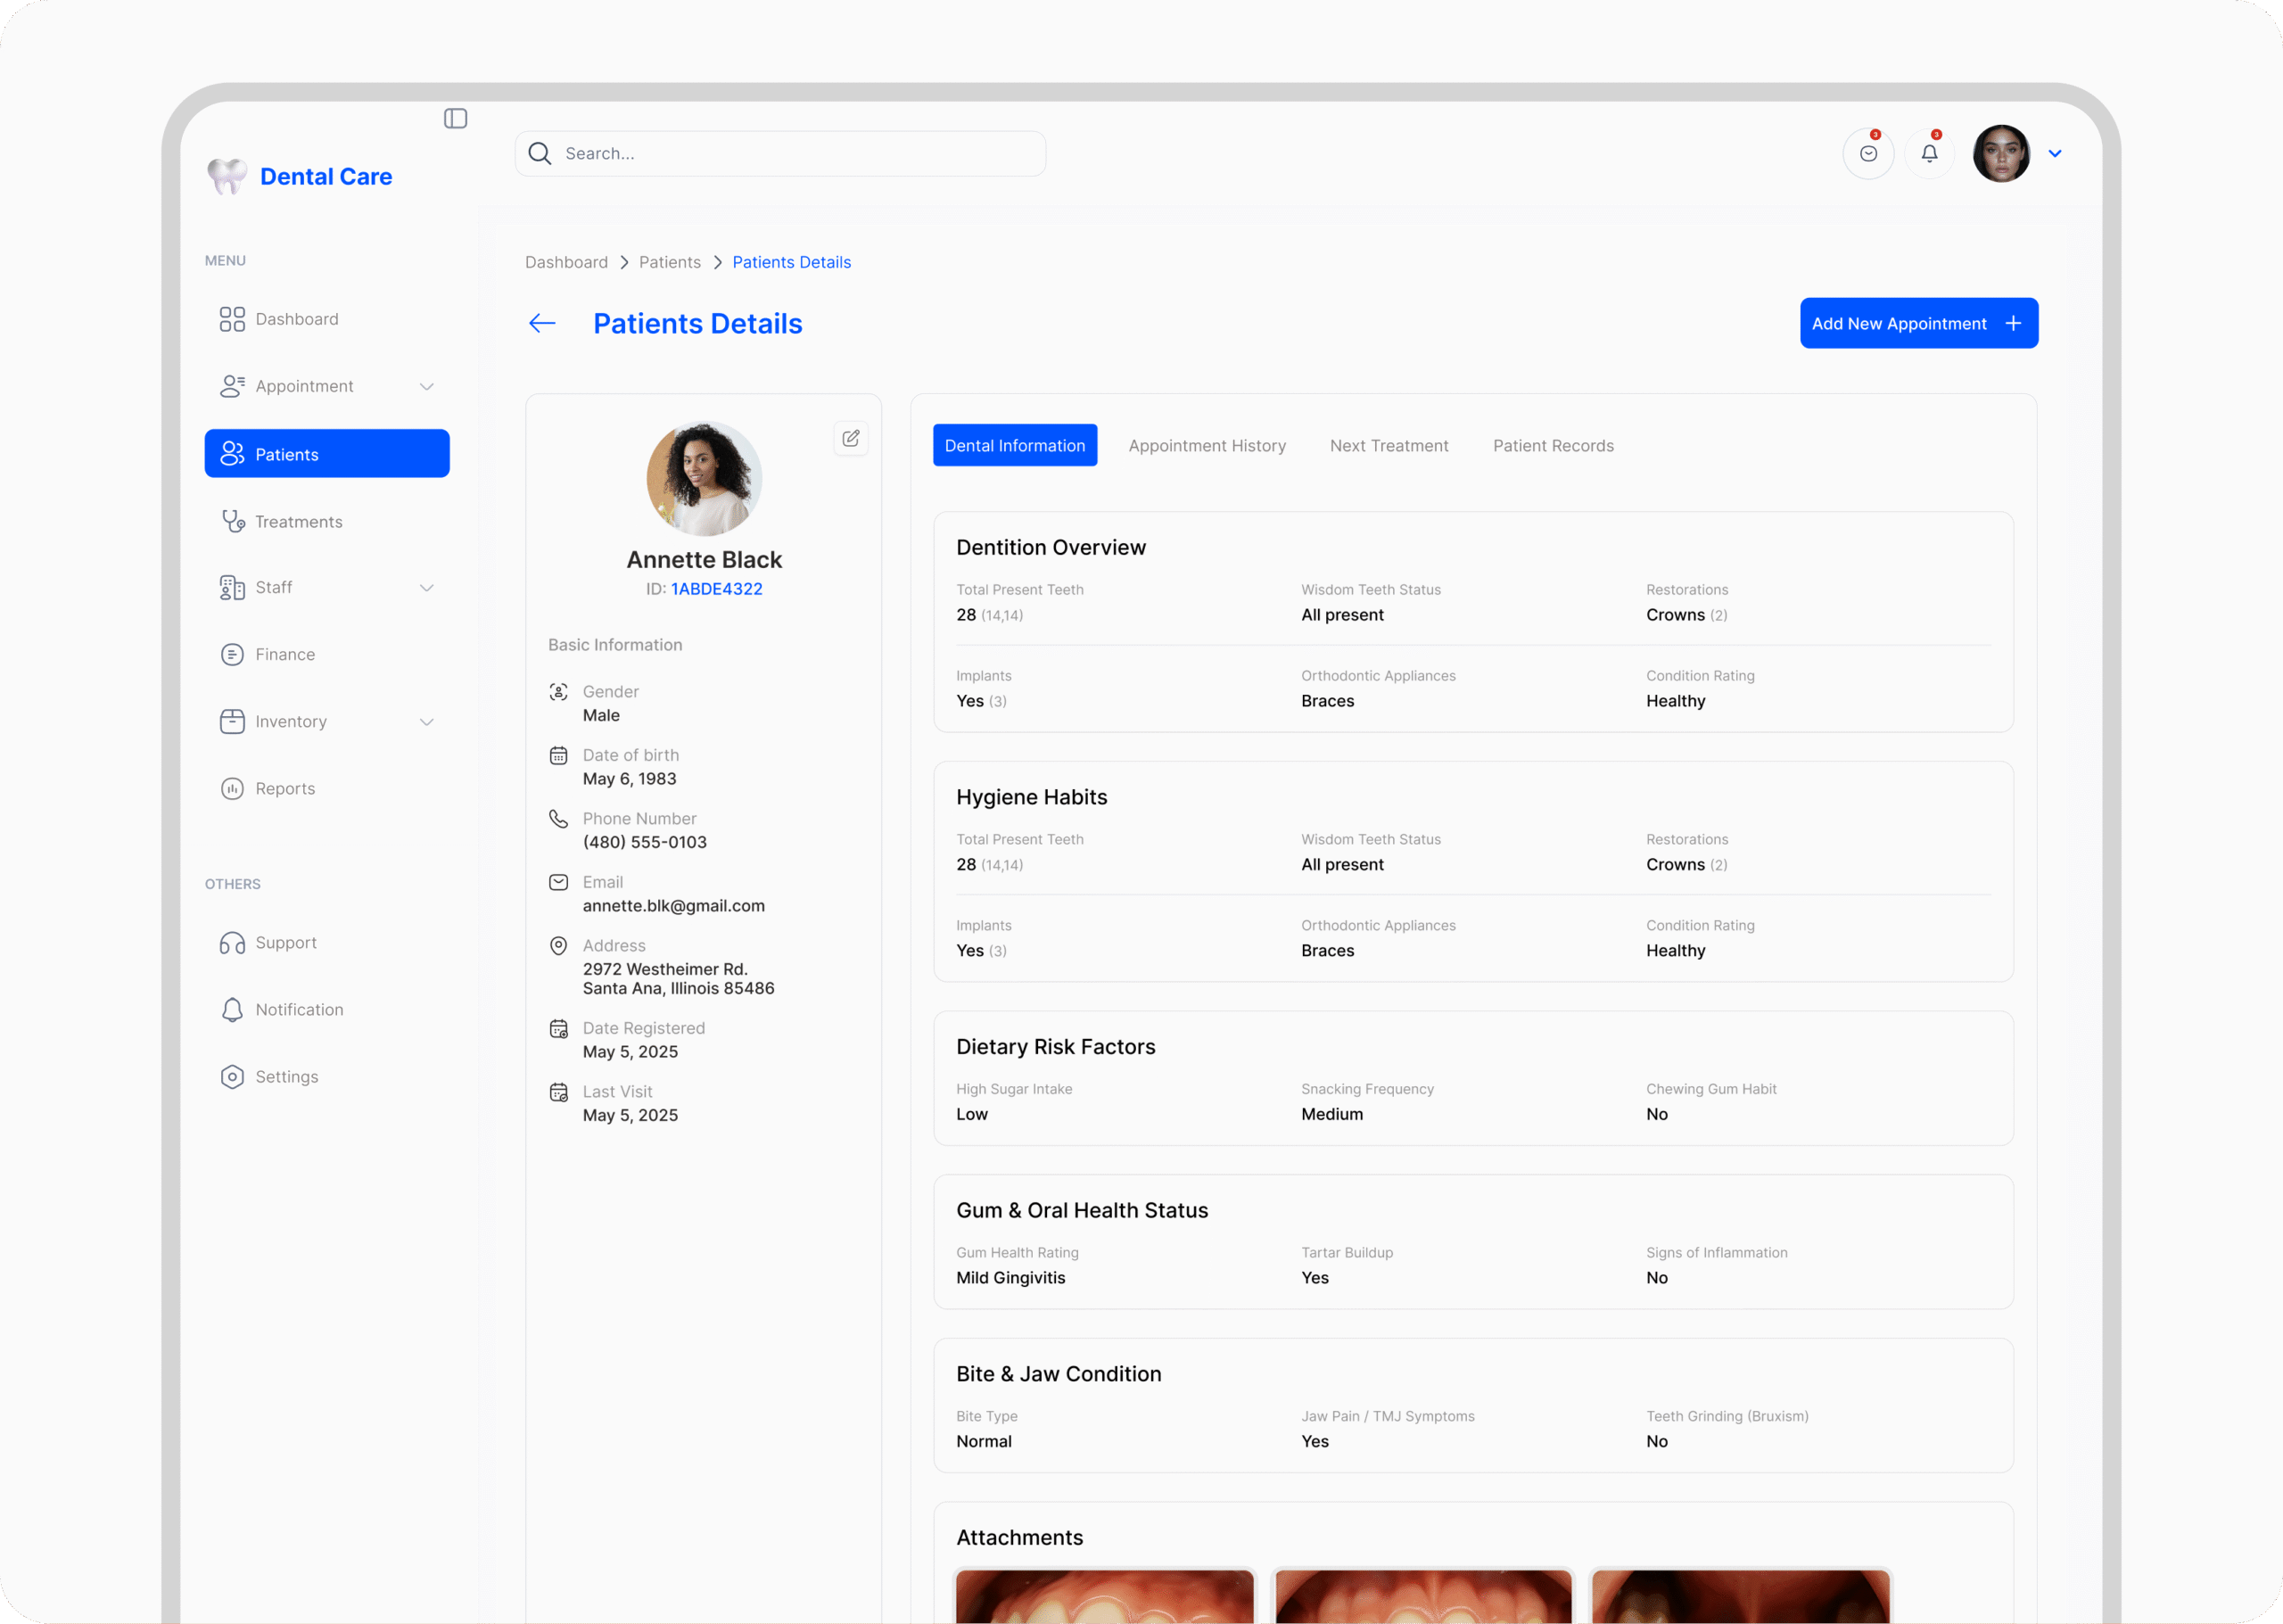Click the Notification bell icon in sidebar

click(232, 1010)
